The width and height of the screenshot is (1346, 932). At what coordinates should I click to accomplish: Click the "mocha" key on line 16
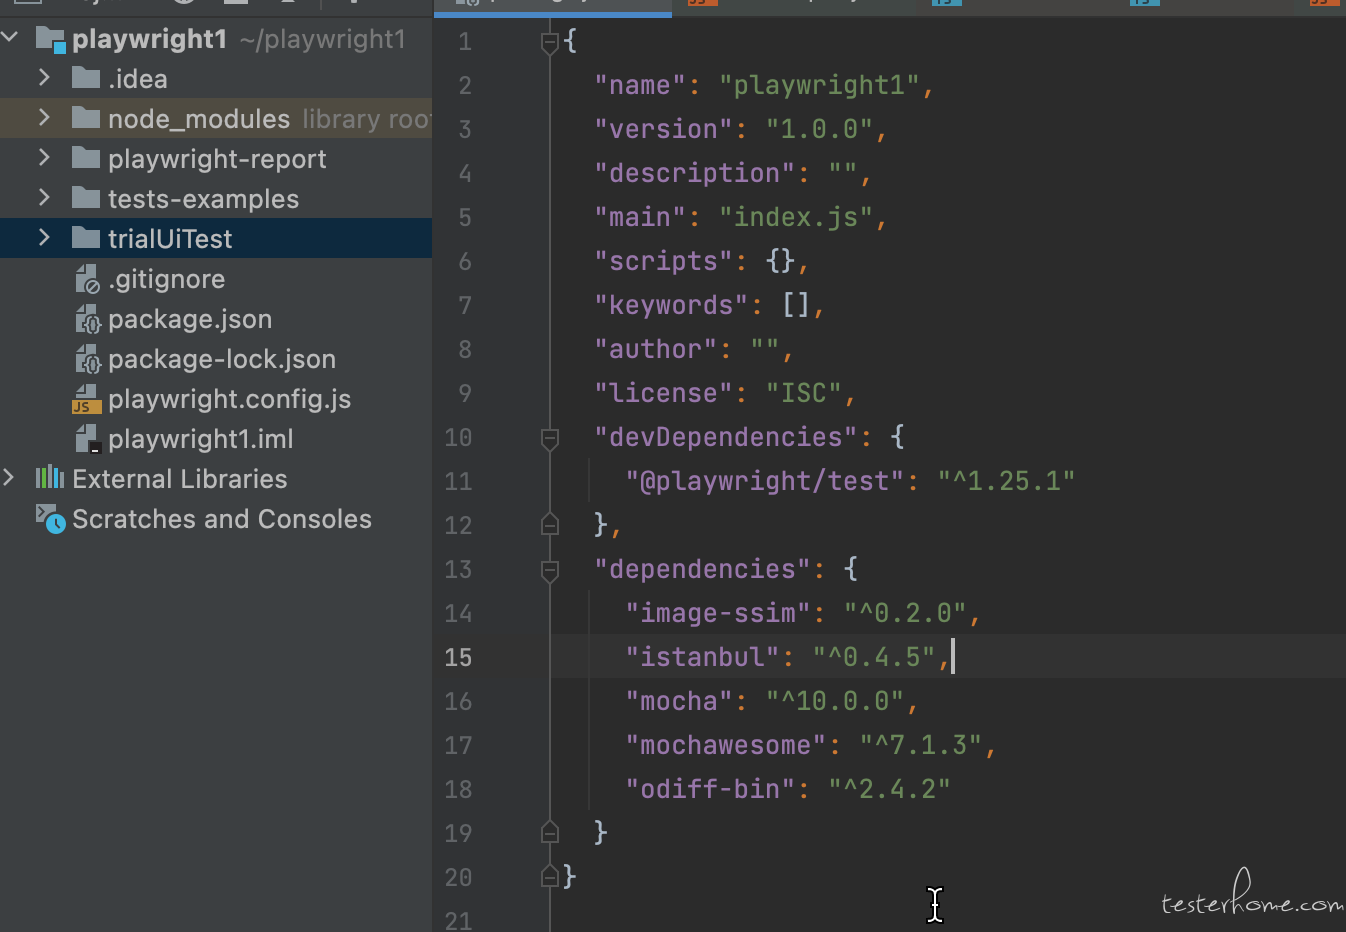pos(679,701)
